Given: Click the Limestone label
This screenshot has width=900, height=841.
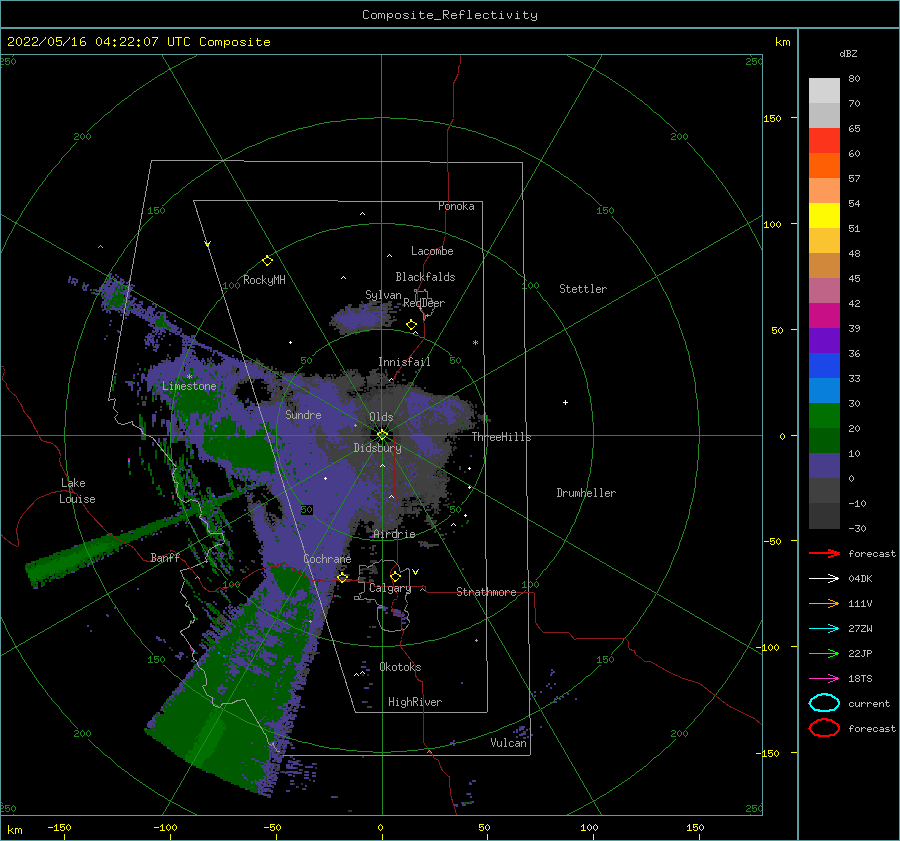Looking at the screenshot, I should pyautogui.click(x=189, y=386).
